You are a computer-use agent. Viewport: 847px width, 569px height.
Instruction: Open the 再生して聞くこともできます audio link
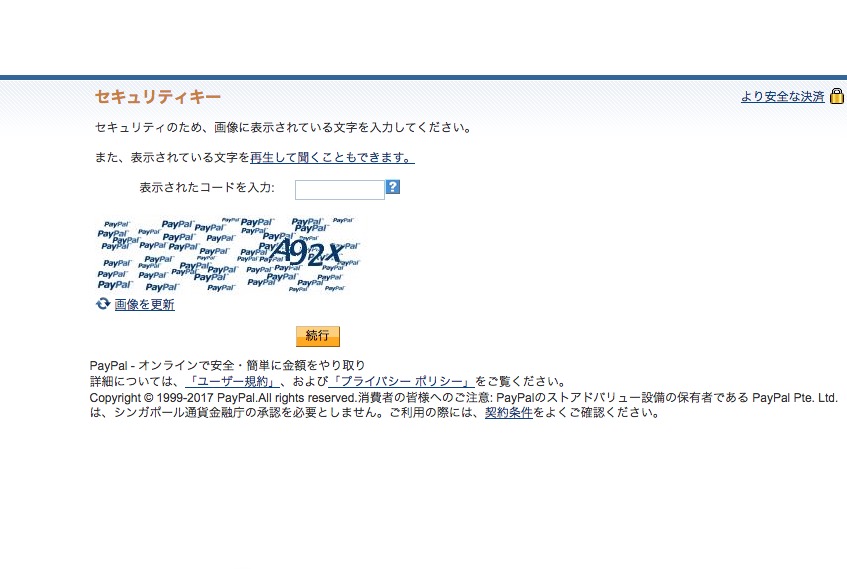(x=332, y=158)
